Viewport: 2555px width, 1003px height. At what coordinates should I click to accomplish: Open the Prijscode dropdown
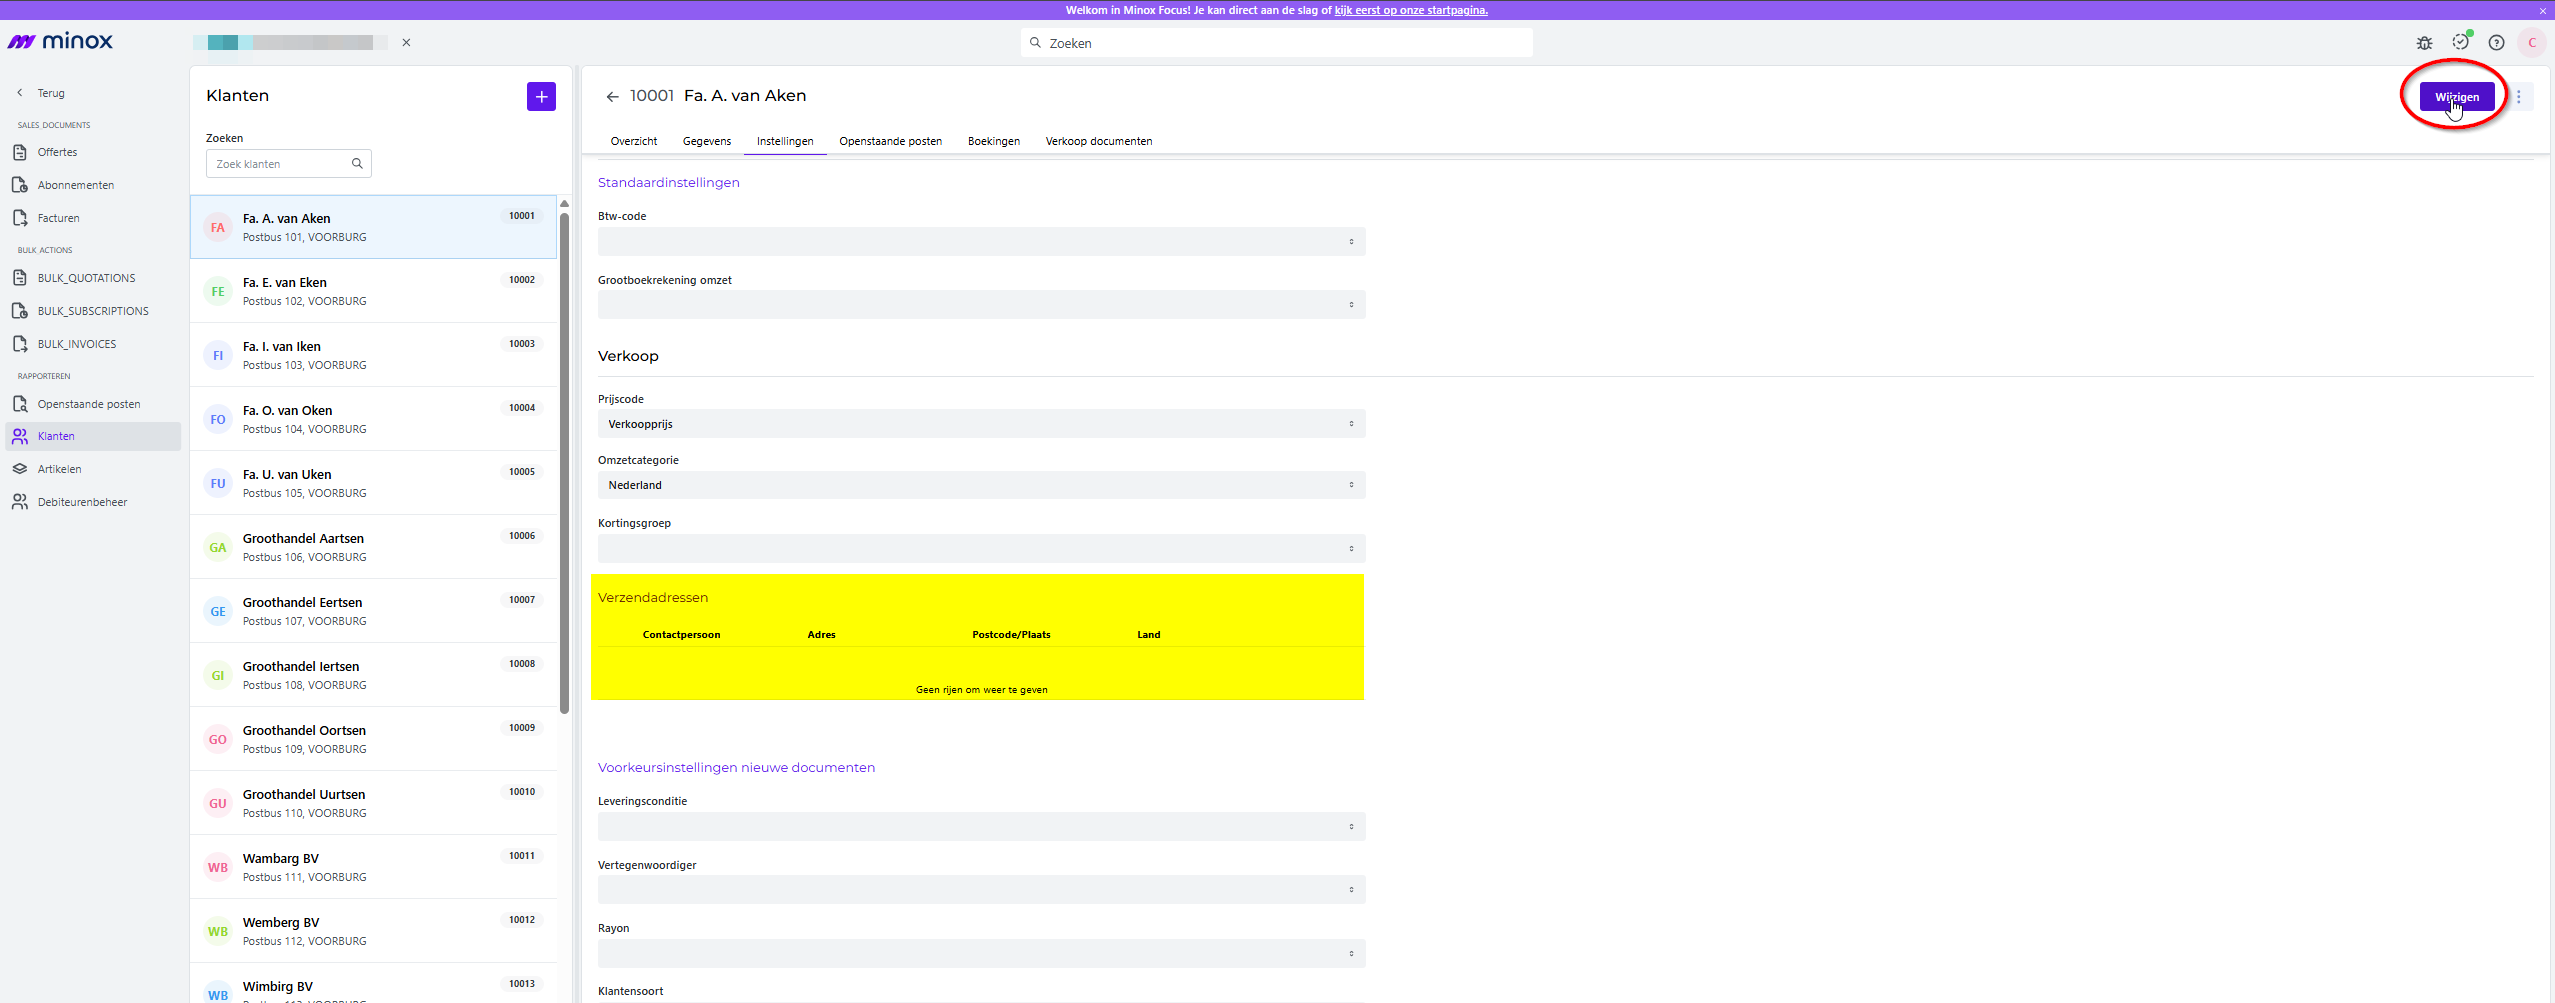point(981,424)
